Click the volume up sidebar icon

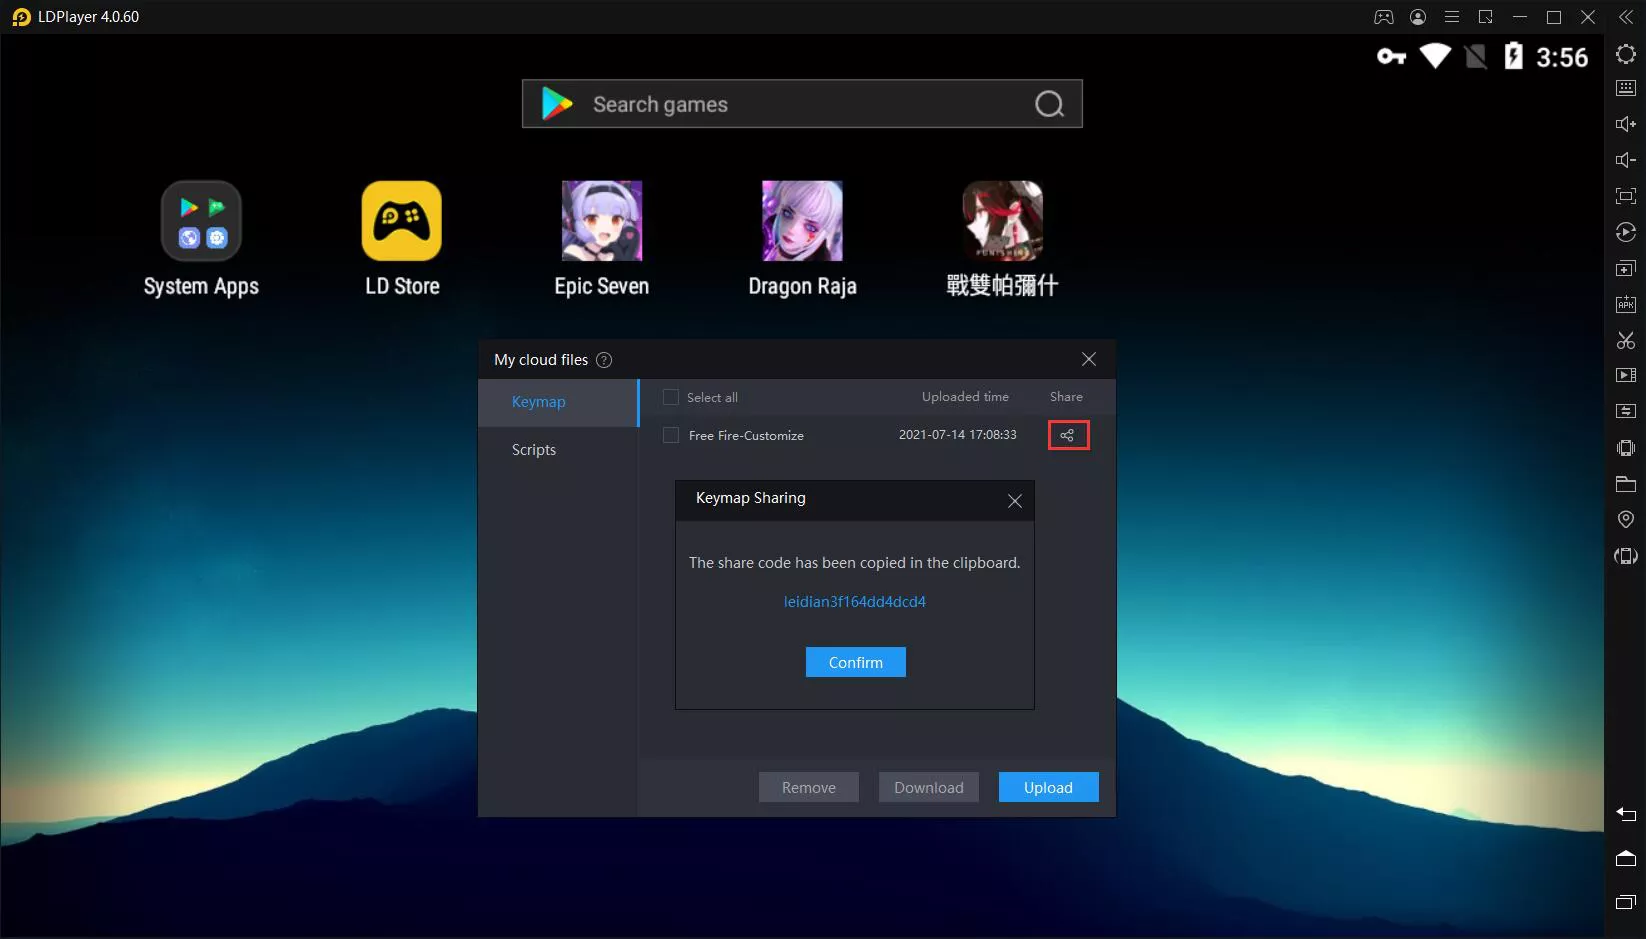1626,124
